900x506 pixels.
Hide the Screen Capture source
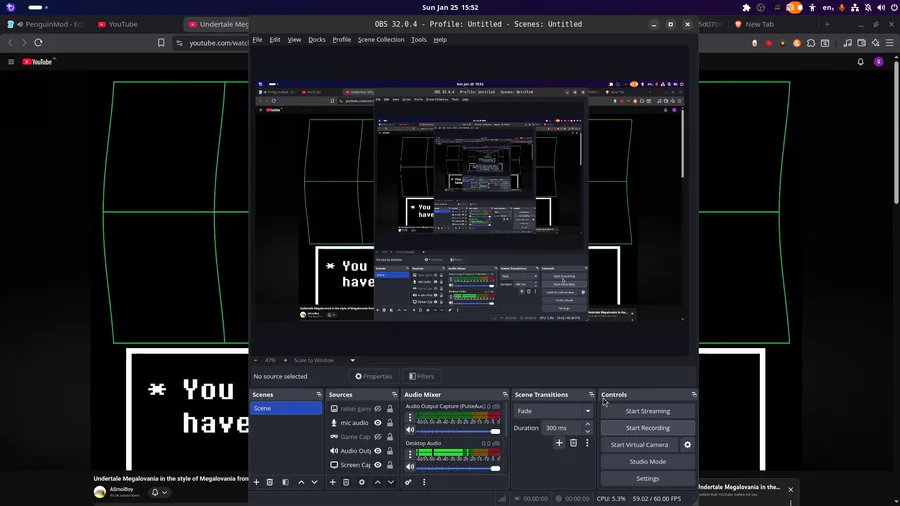click(x=378, y=465)
